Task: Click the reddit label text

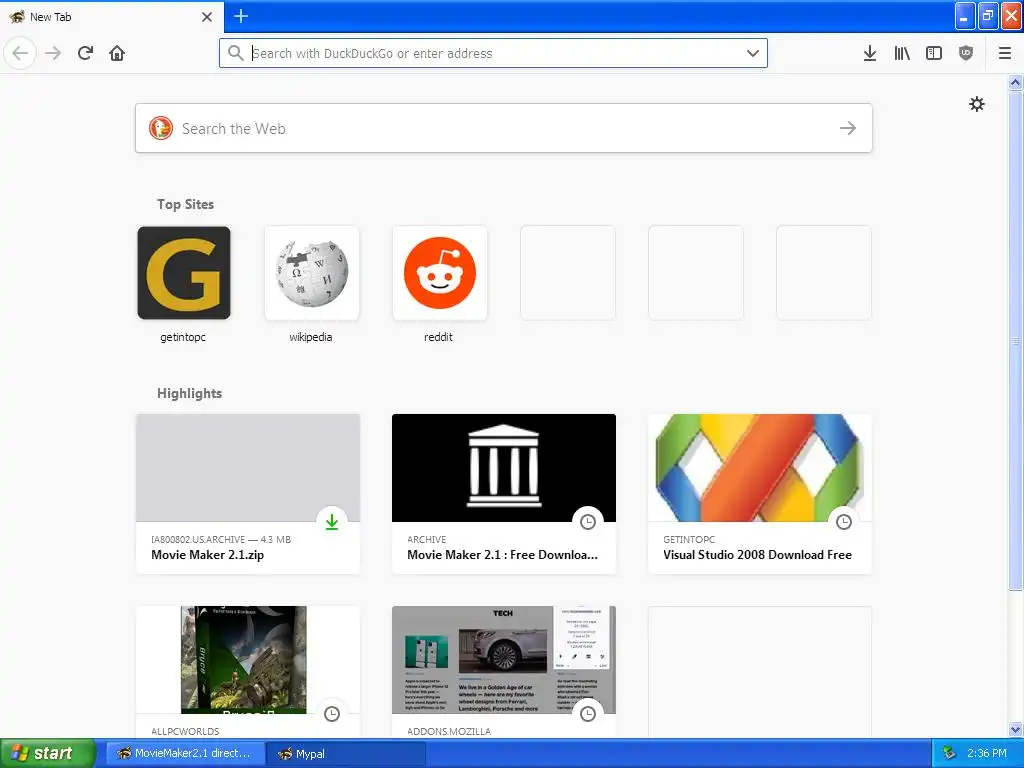Action: (x=438, y=337)
